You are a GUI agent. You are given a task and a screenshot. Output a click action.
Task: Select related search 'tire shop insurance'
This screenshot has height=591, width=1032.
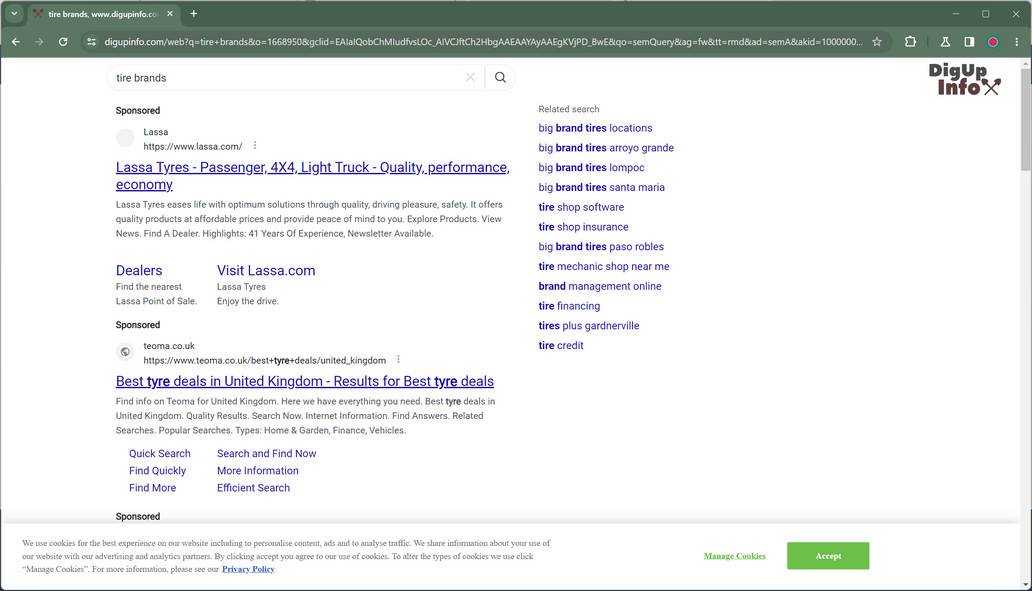[583, 227]
